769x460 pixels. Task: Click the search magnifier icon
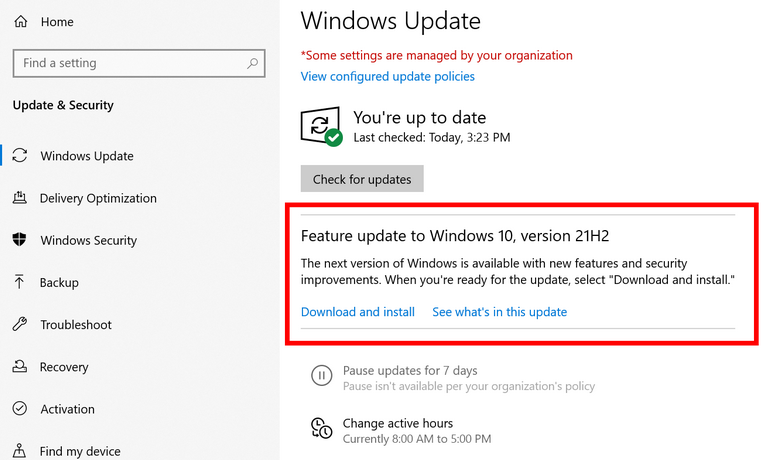252,63
